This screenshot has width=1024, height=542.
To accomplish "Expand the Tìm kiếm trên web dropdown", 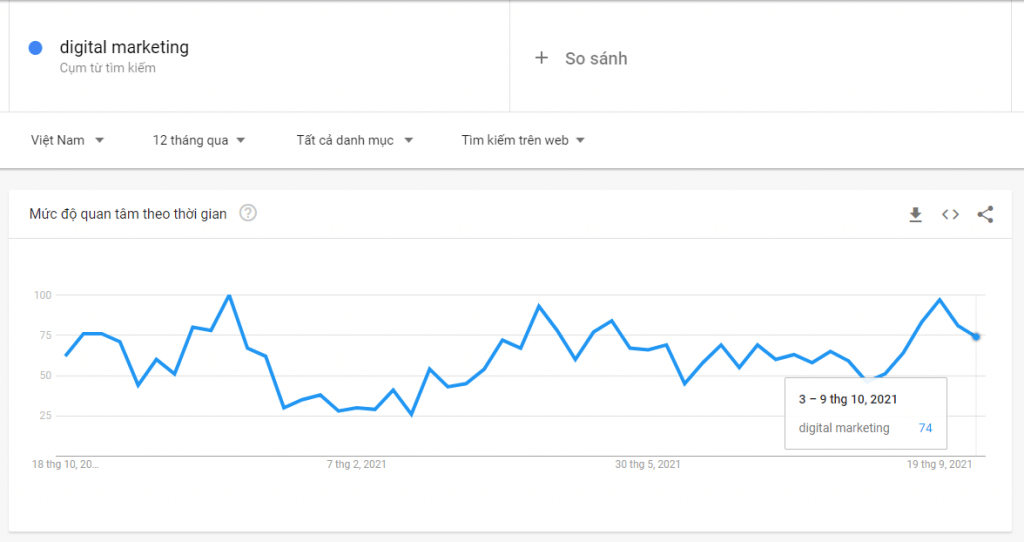I will [522, 140].
